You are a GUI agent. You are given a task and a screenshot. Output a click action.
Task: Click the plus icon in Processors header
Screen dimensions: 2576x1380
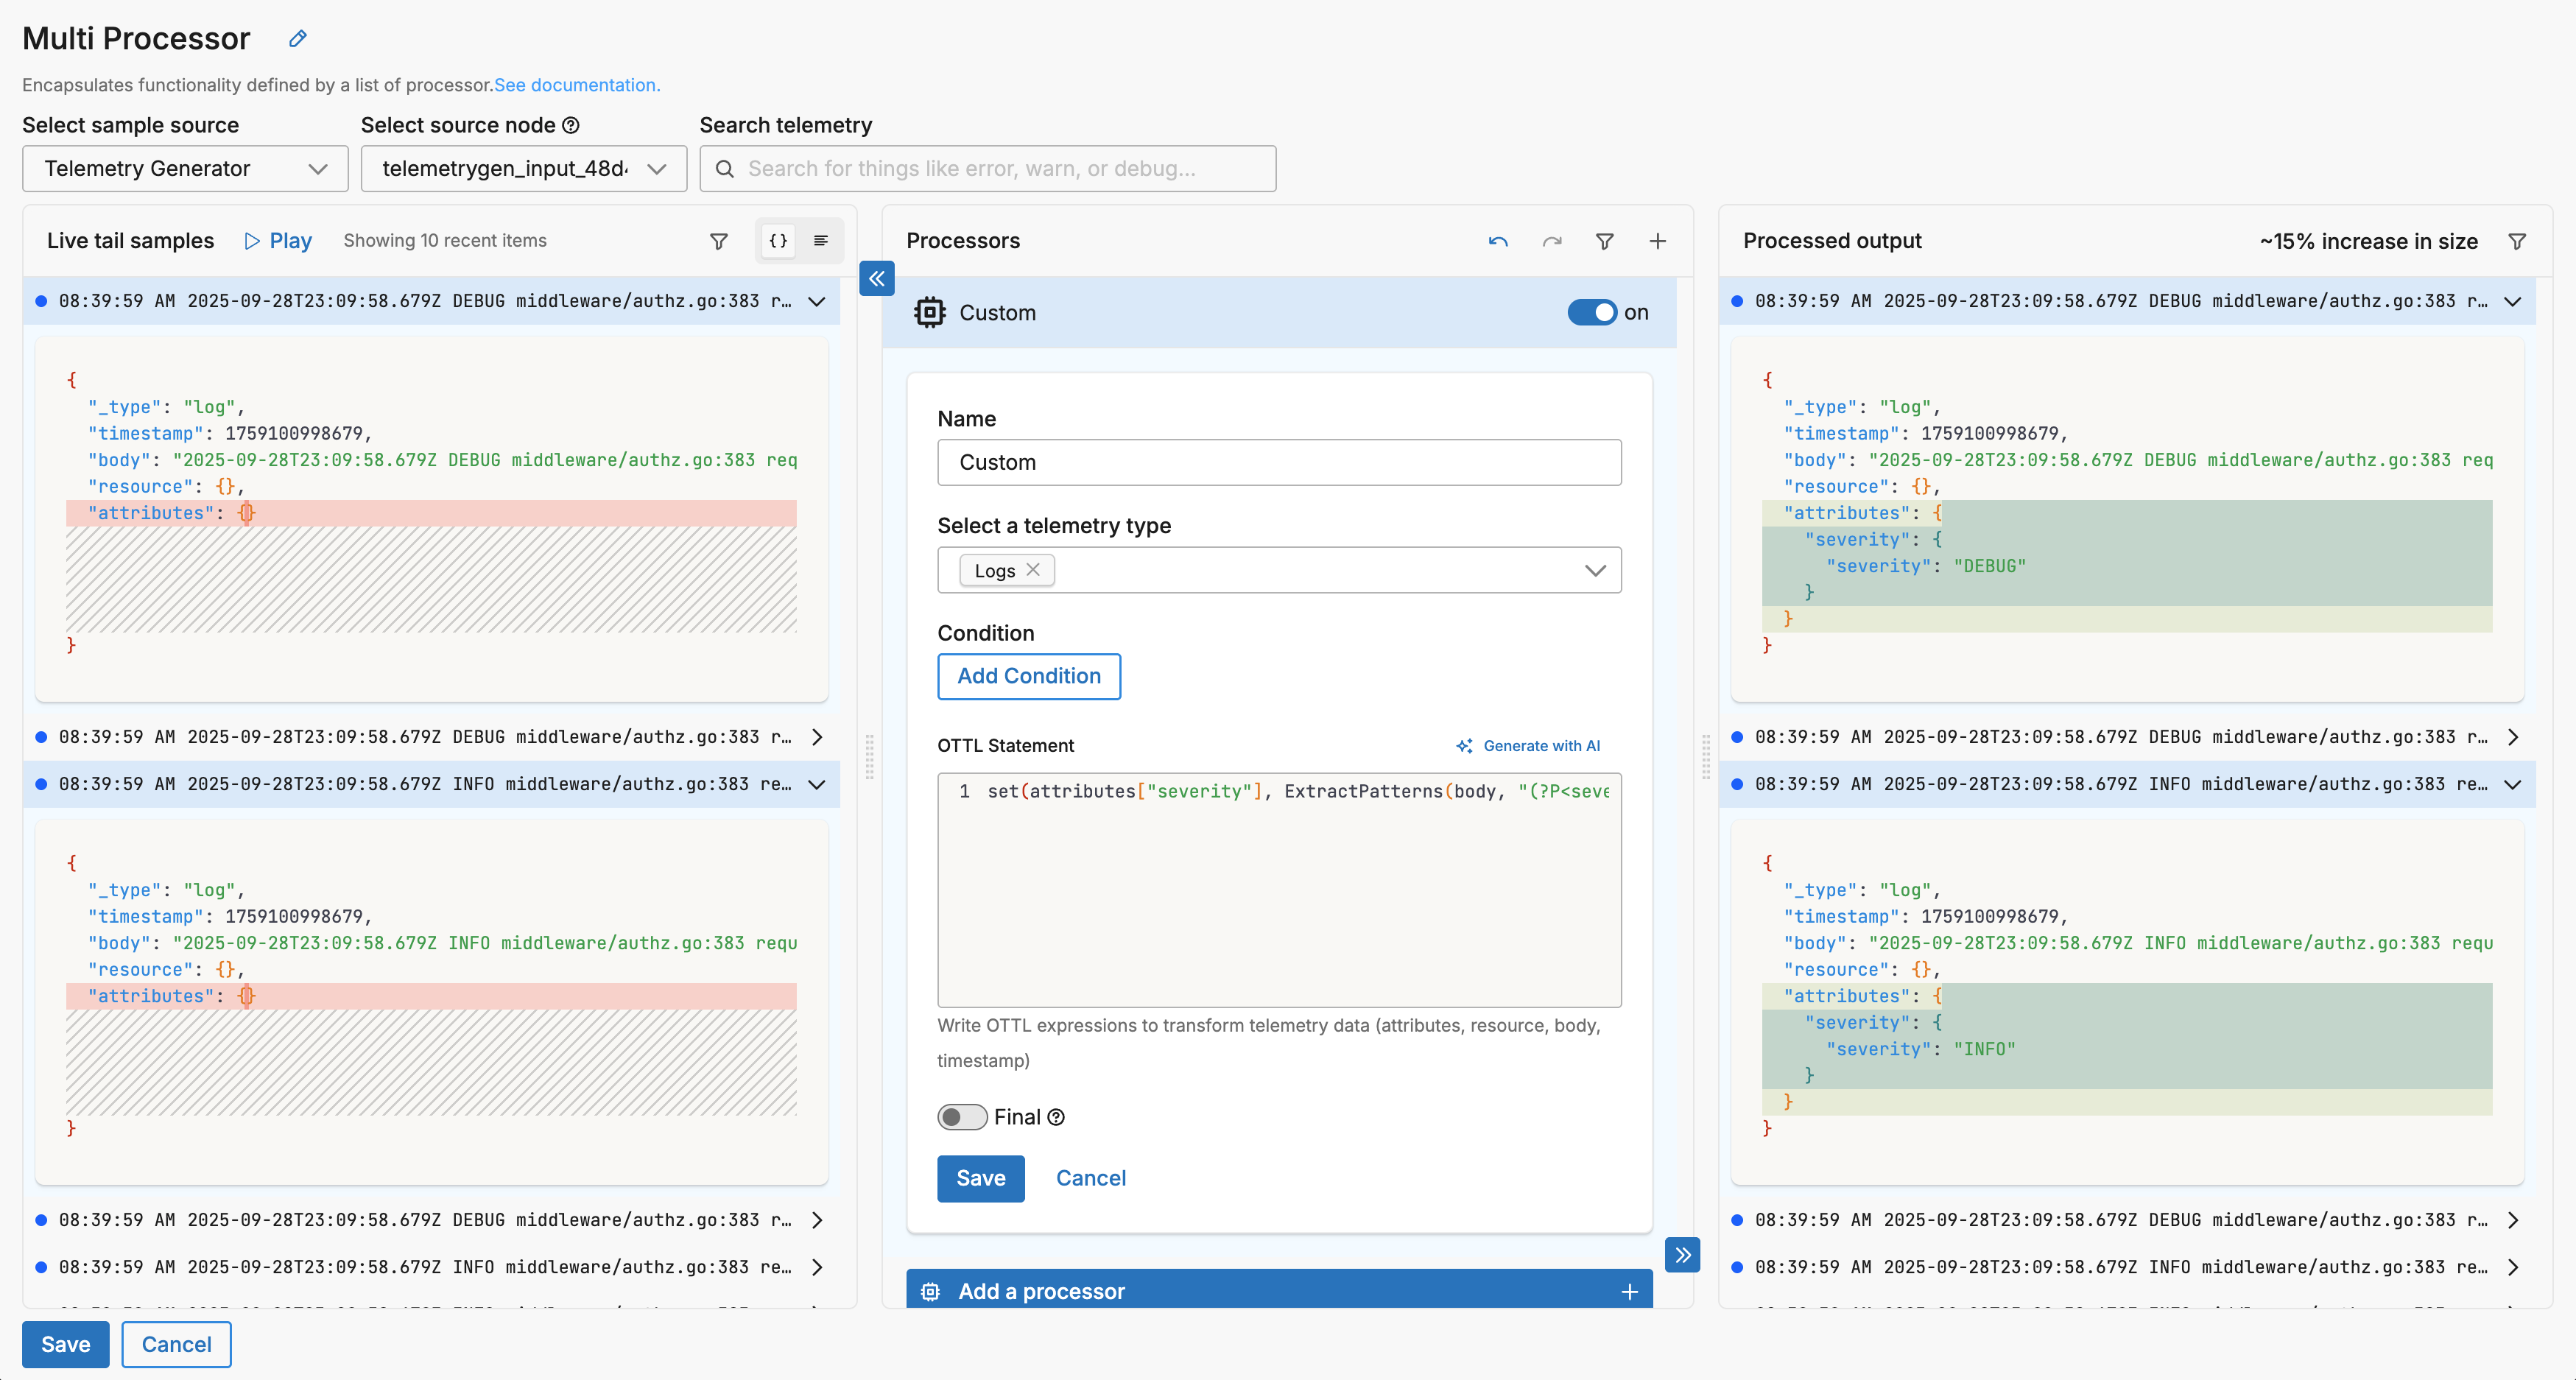[1657, 241]
